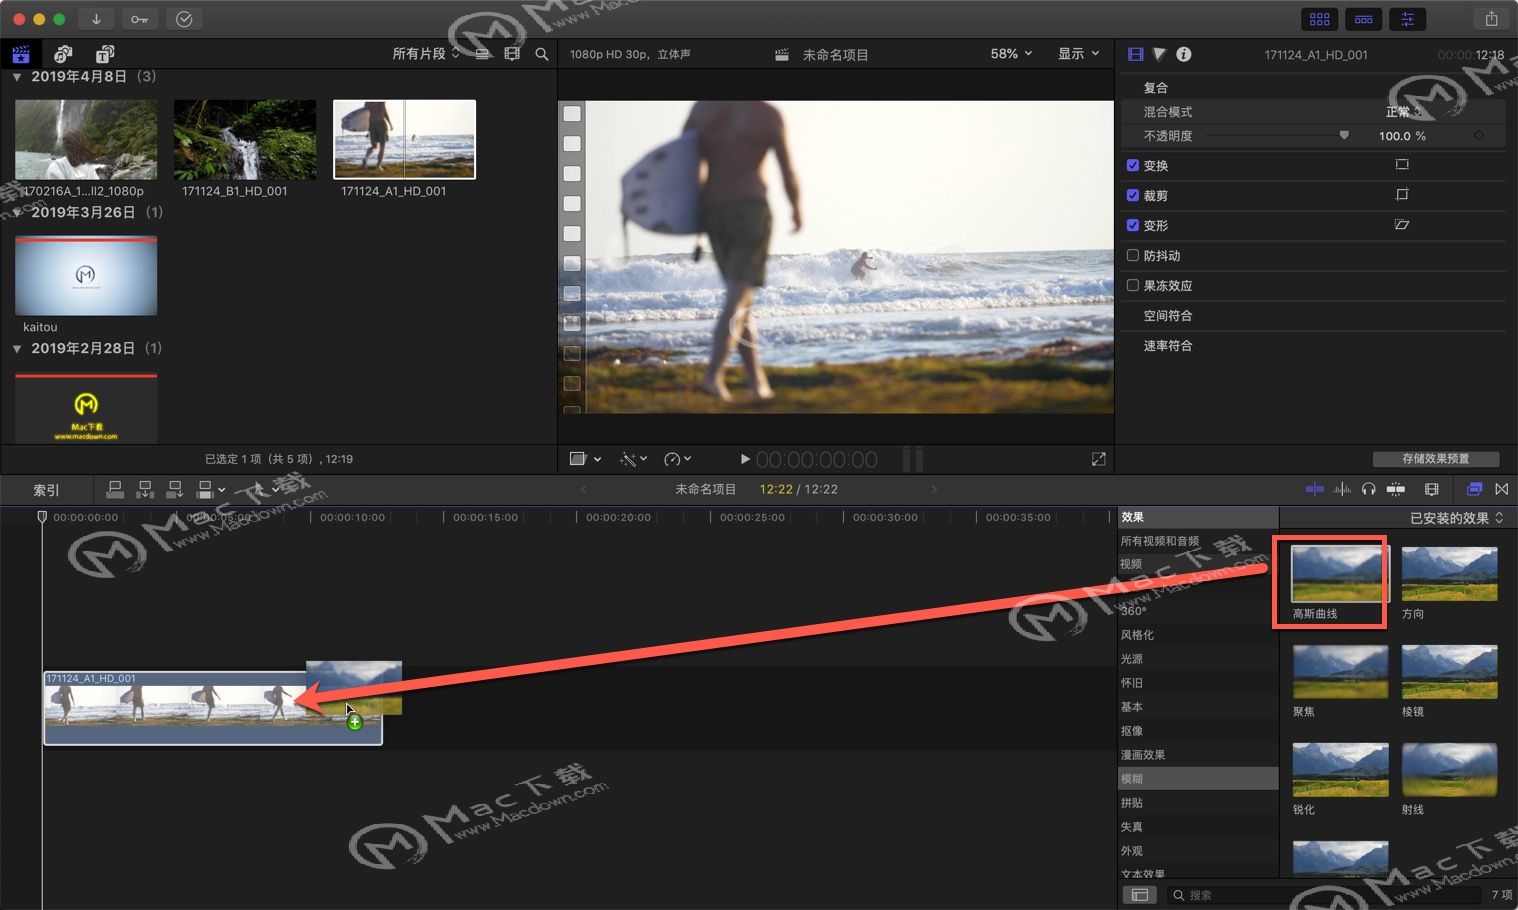Open the Share export icon
This screenshot has height=910, width=1518.
coord(1491,19)
